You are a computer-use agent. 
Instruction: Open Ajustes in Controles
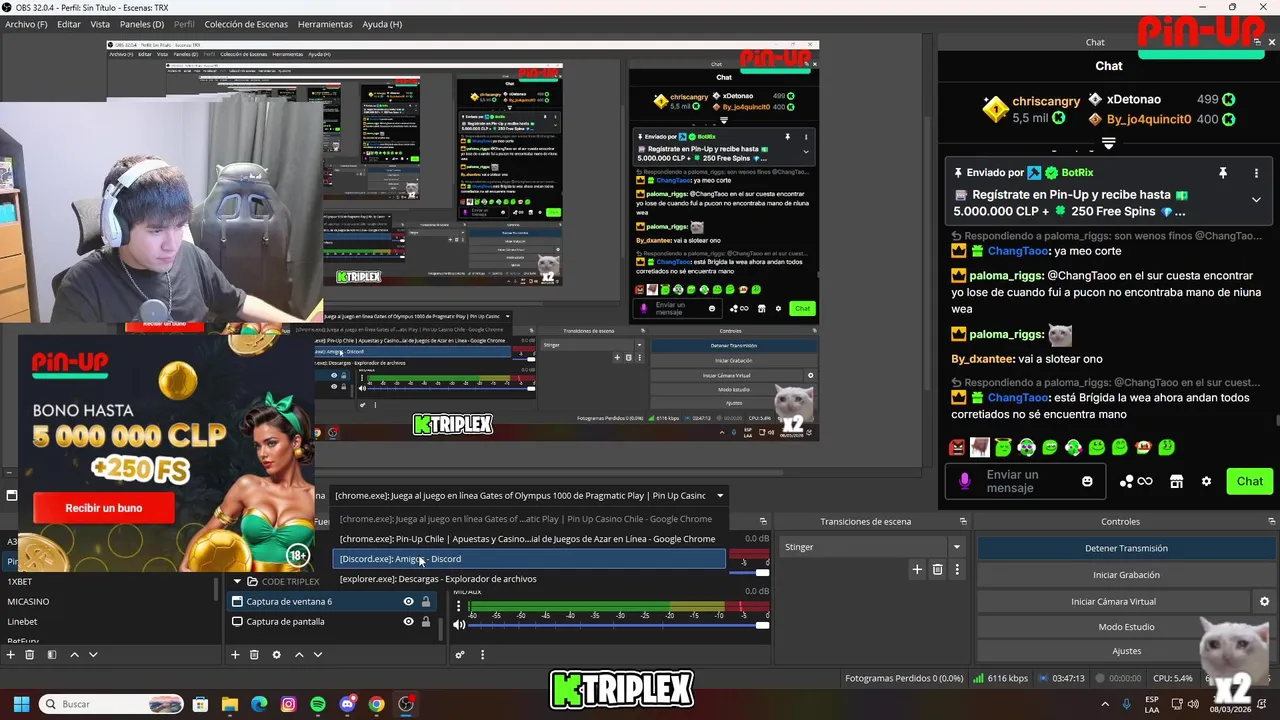click(x=1126, y=651)
